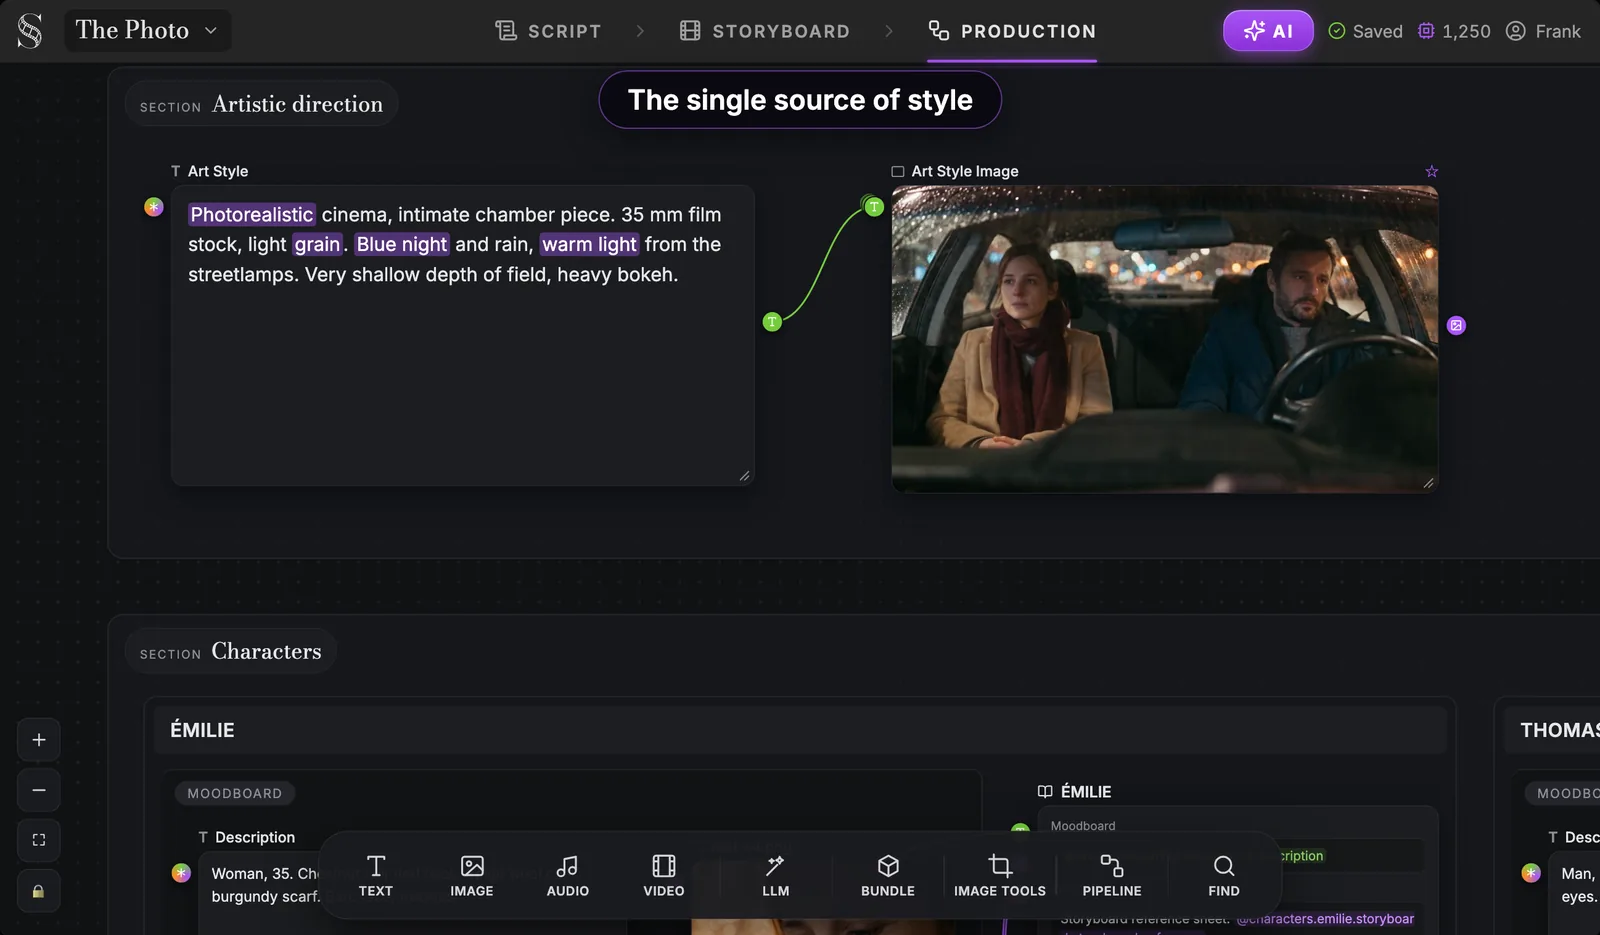Click the highlighted word grain
This screenshot has height=935, width=1600.
coord(317,244)
